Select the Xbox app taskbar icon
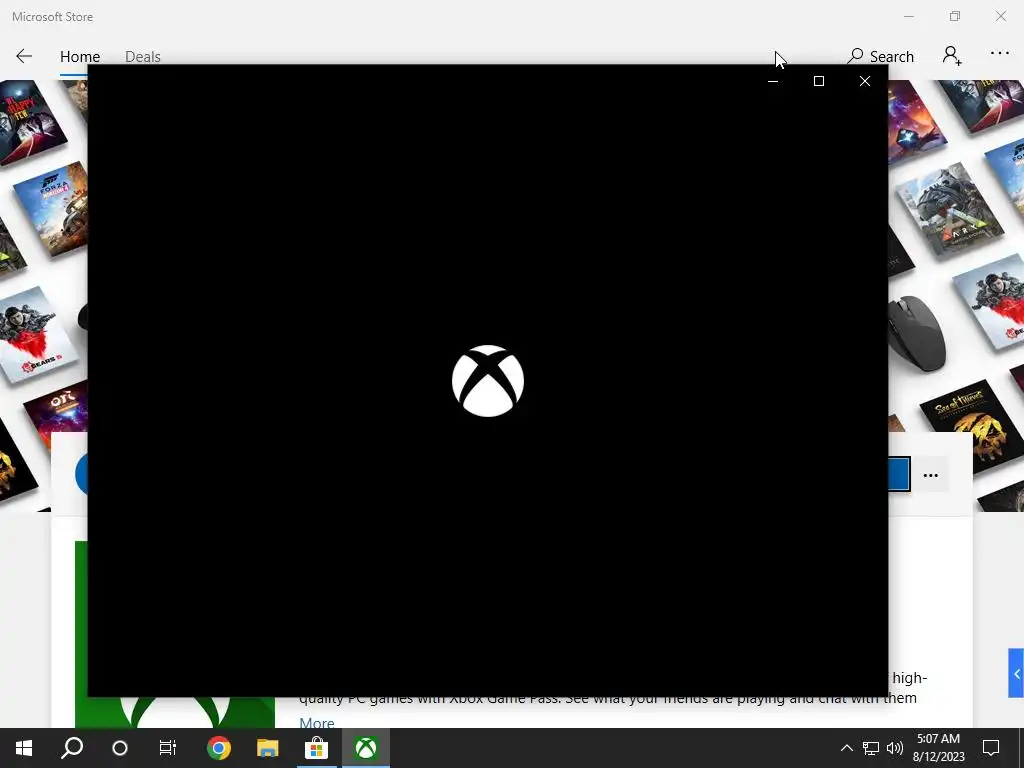Screen dimensions: 1024x768 366,748
